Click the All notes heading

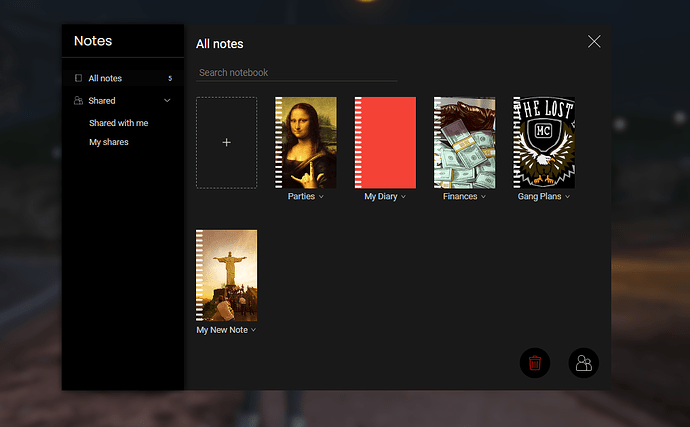coord(220,44)
